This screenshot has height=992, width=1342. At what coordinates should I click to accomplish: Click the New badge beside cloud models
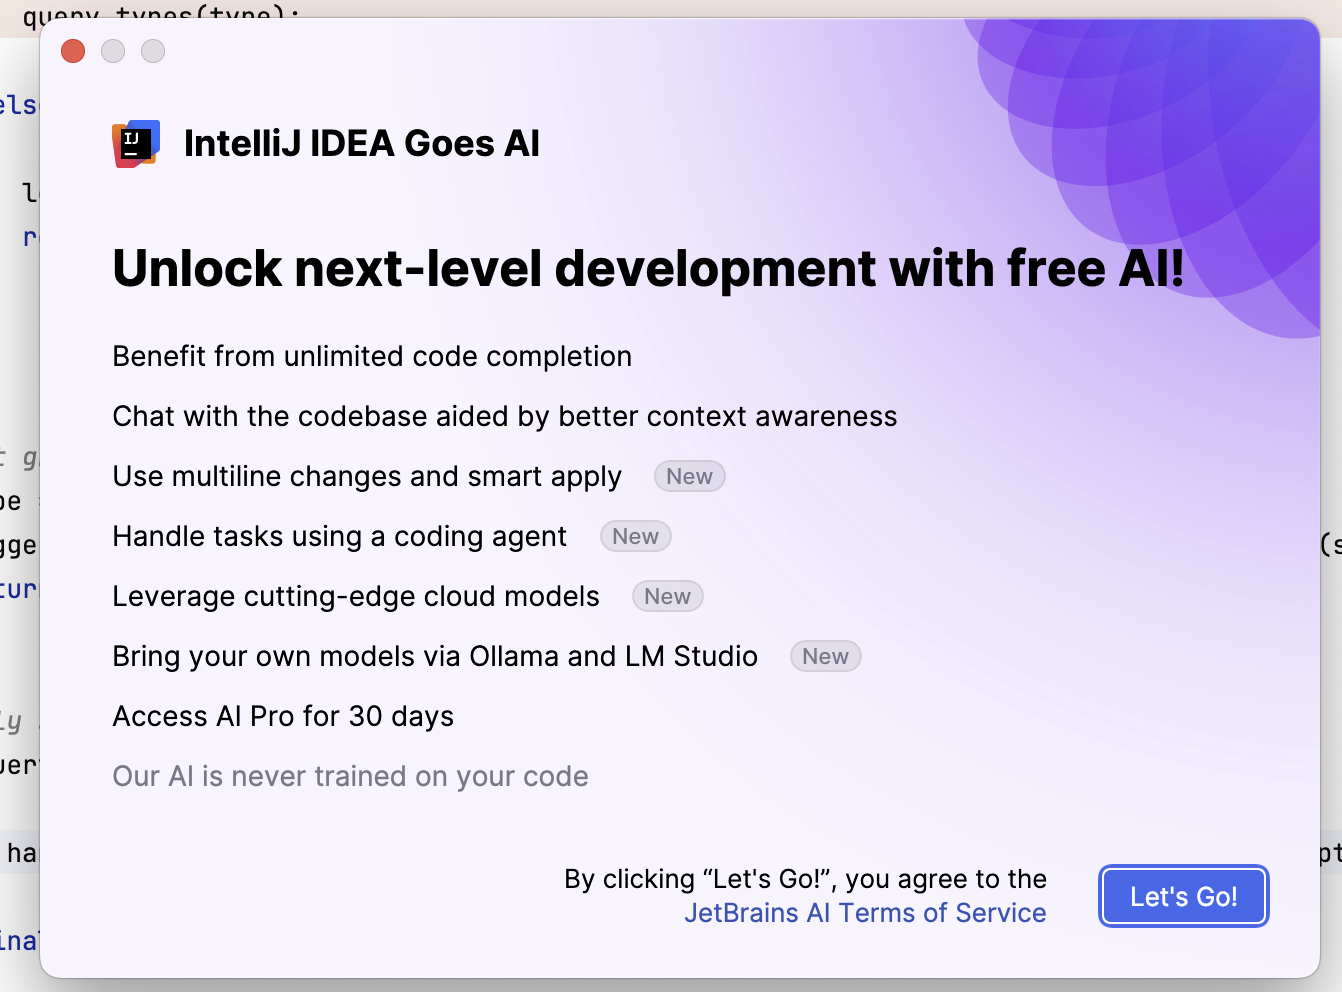pyautogui.click(x=668, y=597)
